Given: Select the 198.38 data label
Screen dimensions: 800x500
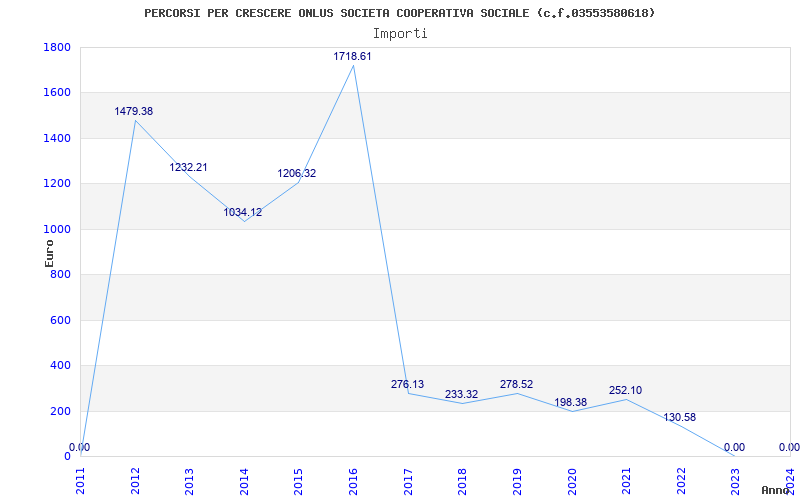Looking at the screenshot, I should pyautogui.click(x=570, y=403).
